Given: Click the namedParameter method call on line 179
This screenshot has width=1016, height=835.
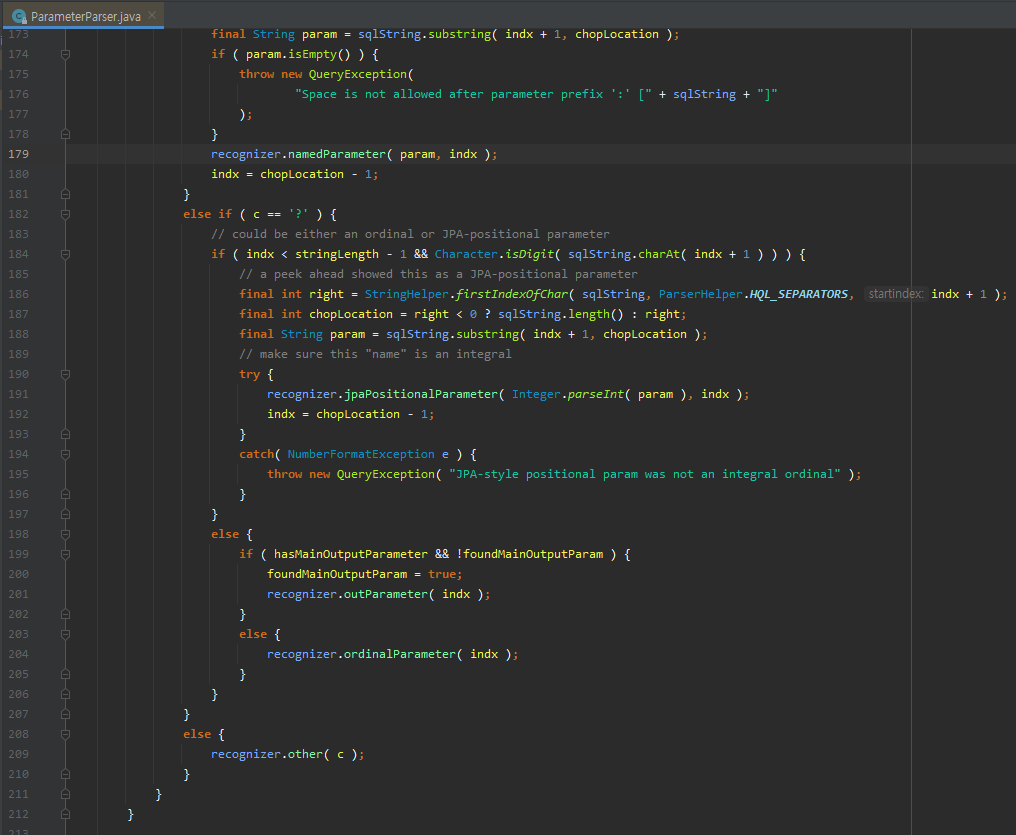Looking at the screenshot, I should coord(337,154).
